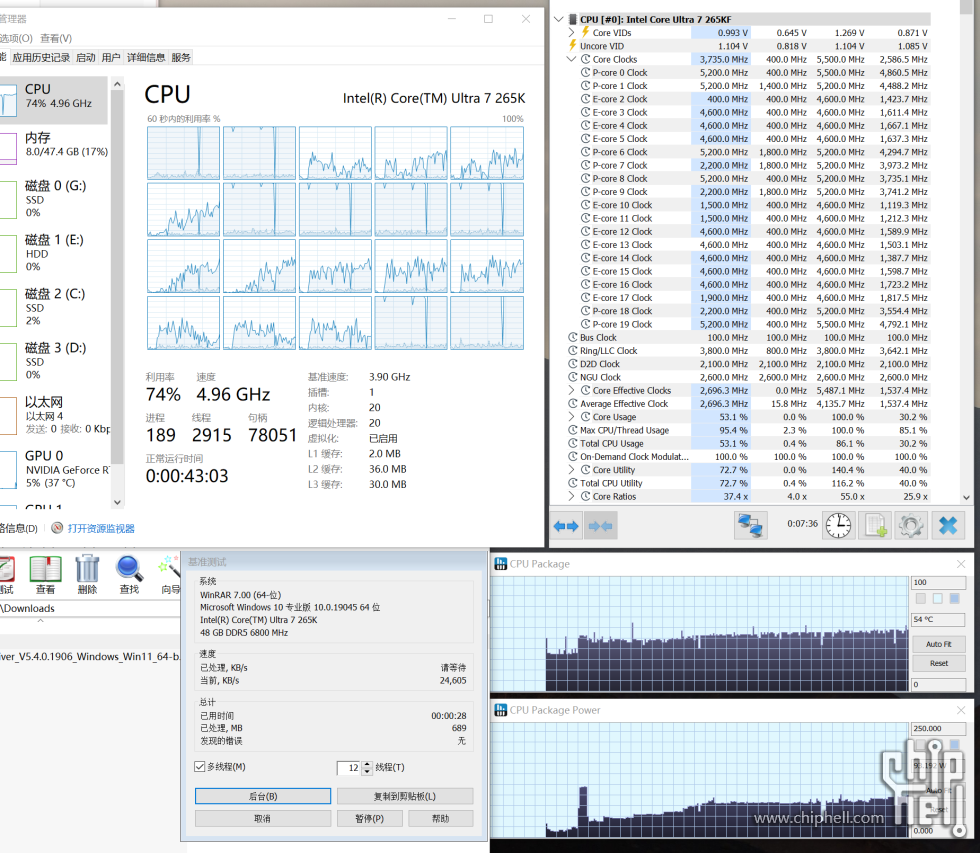Click the light cyan color swatch under the 100 field

(938, 599)
